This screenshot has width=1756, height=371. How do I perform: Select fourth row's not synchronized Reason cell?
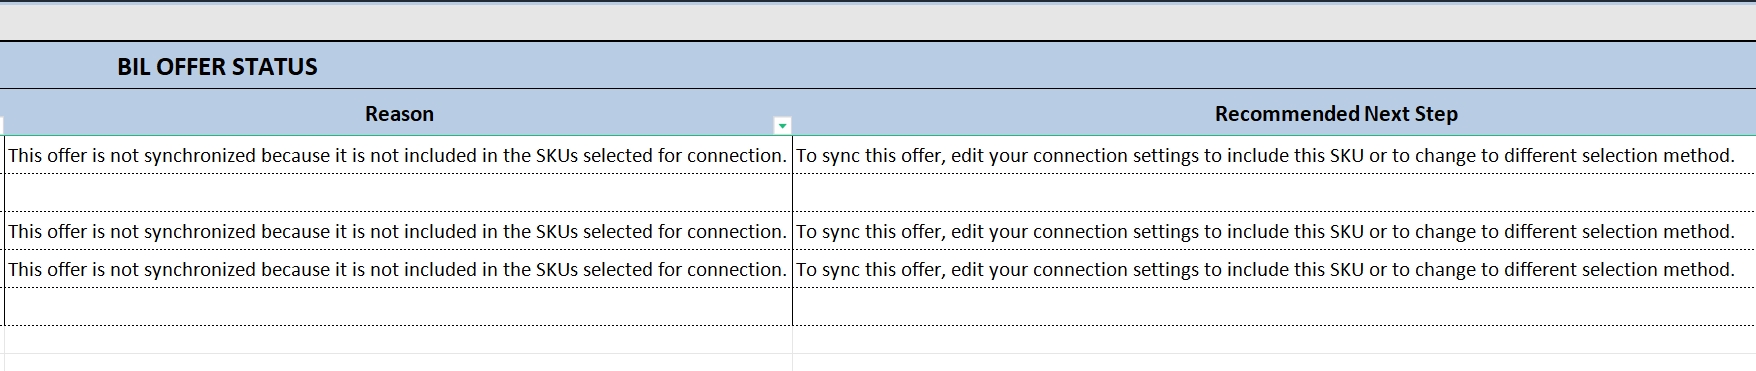click(x=398, y=269)
